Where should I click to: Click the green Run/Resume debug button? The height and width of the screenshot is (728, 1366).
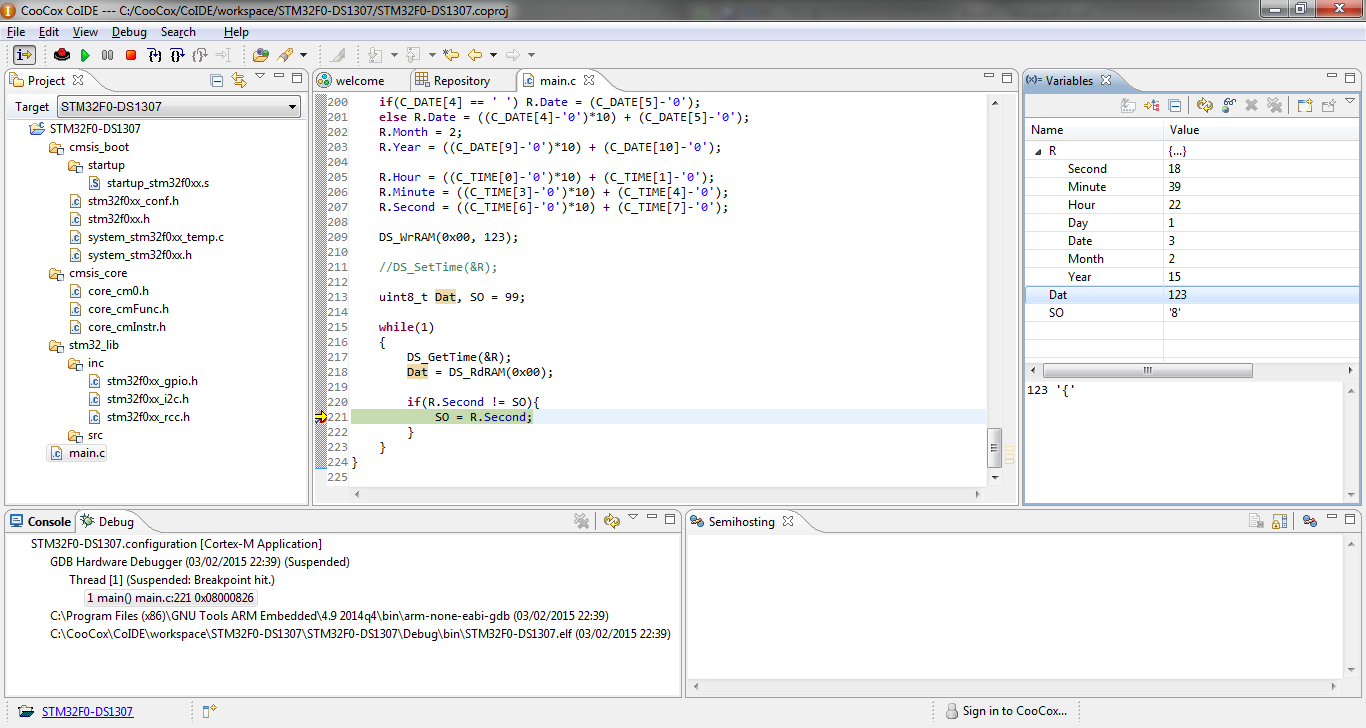point(85,55)
